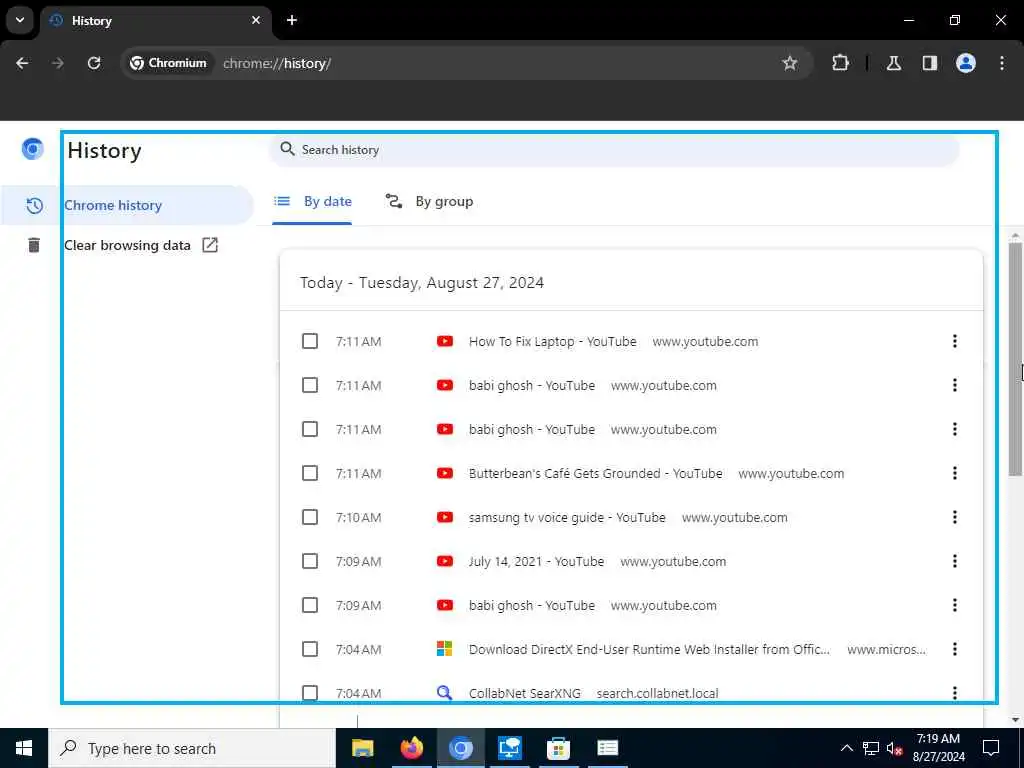Click the Chrome history clock icon
This screenshot has height=768, width=1024.
(34, 206)
